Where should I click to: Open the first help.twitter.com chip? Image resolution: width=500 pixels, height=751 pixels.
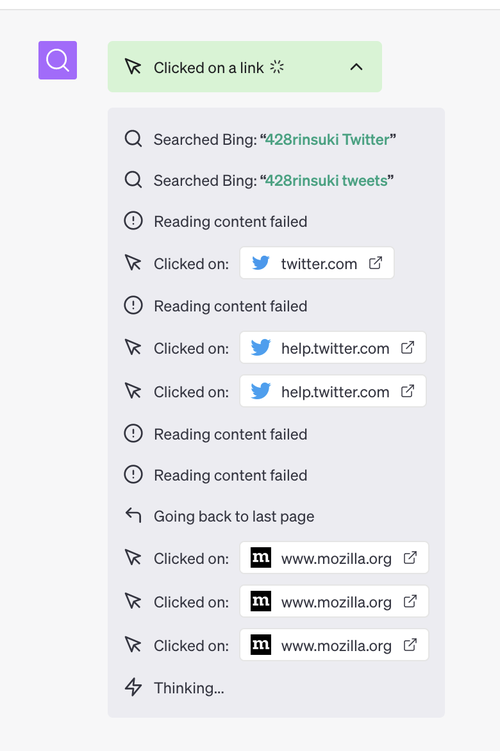333,348
